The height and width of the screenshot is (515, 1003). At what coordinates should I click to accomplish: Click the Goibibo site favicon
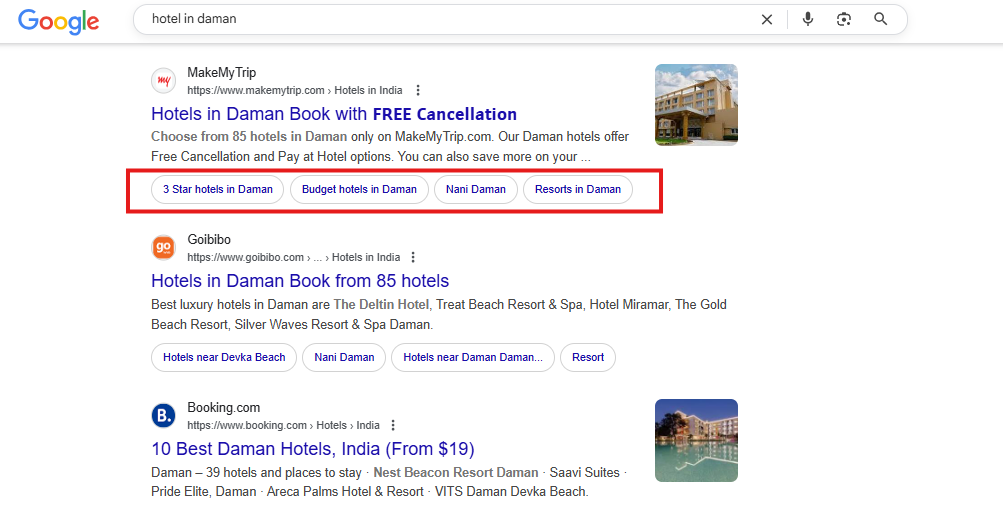(163, 248)
